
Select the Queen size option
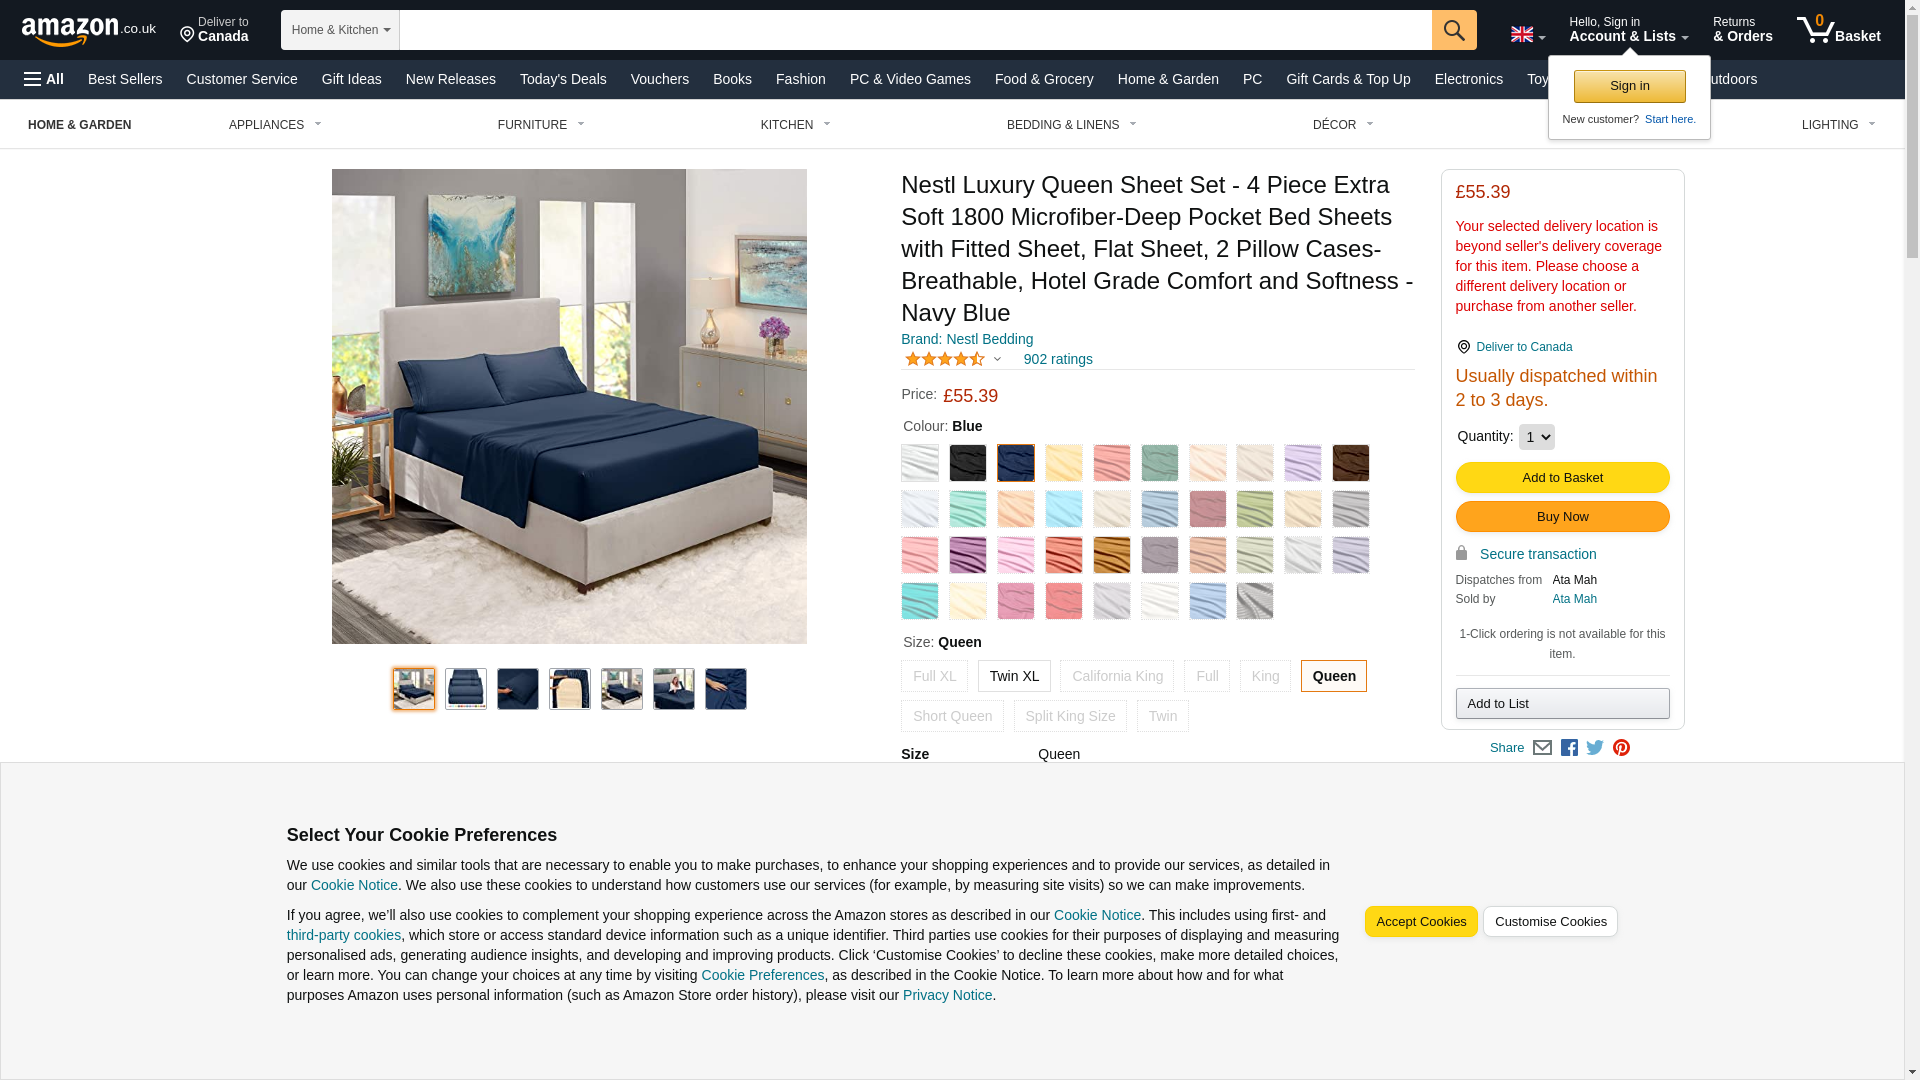(x=1334, y=676)
